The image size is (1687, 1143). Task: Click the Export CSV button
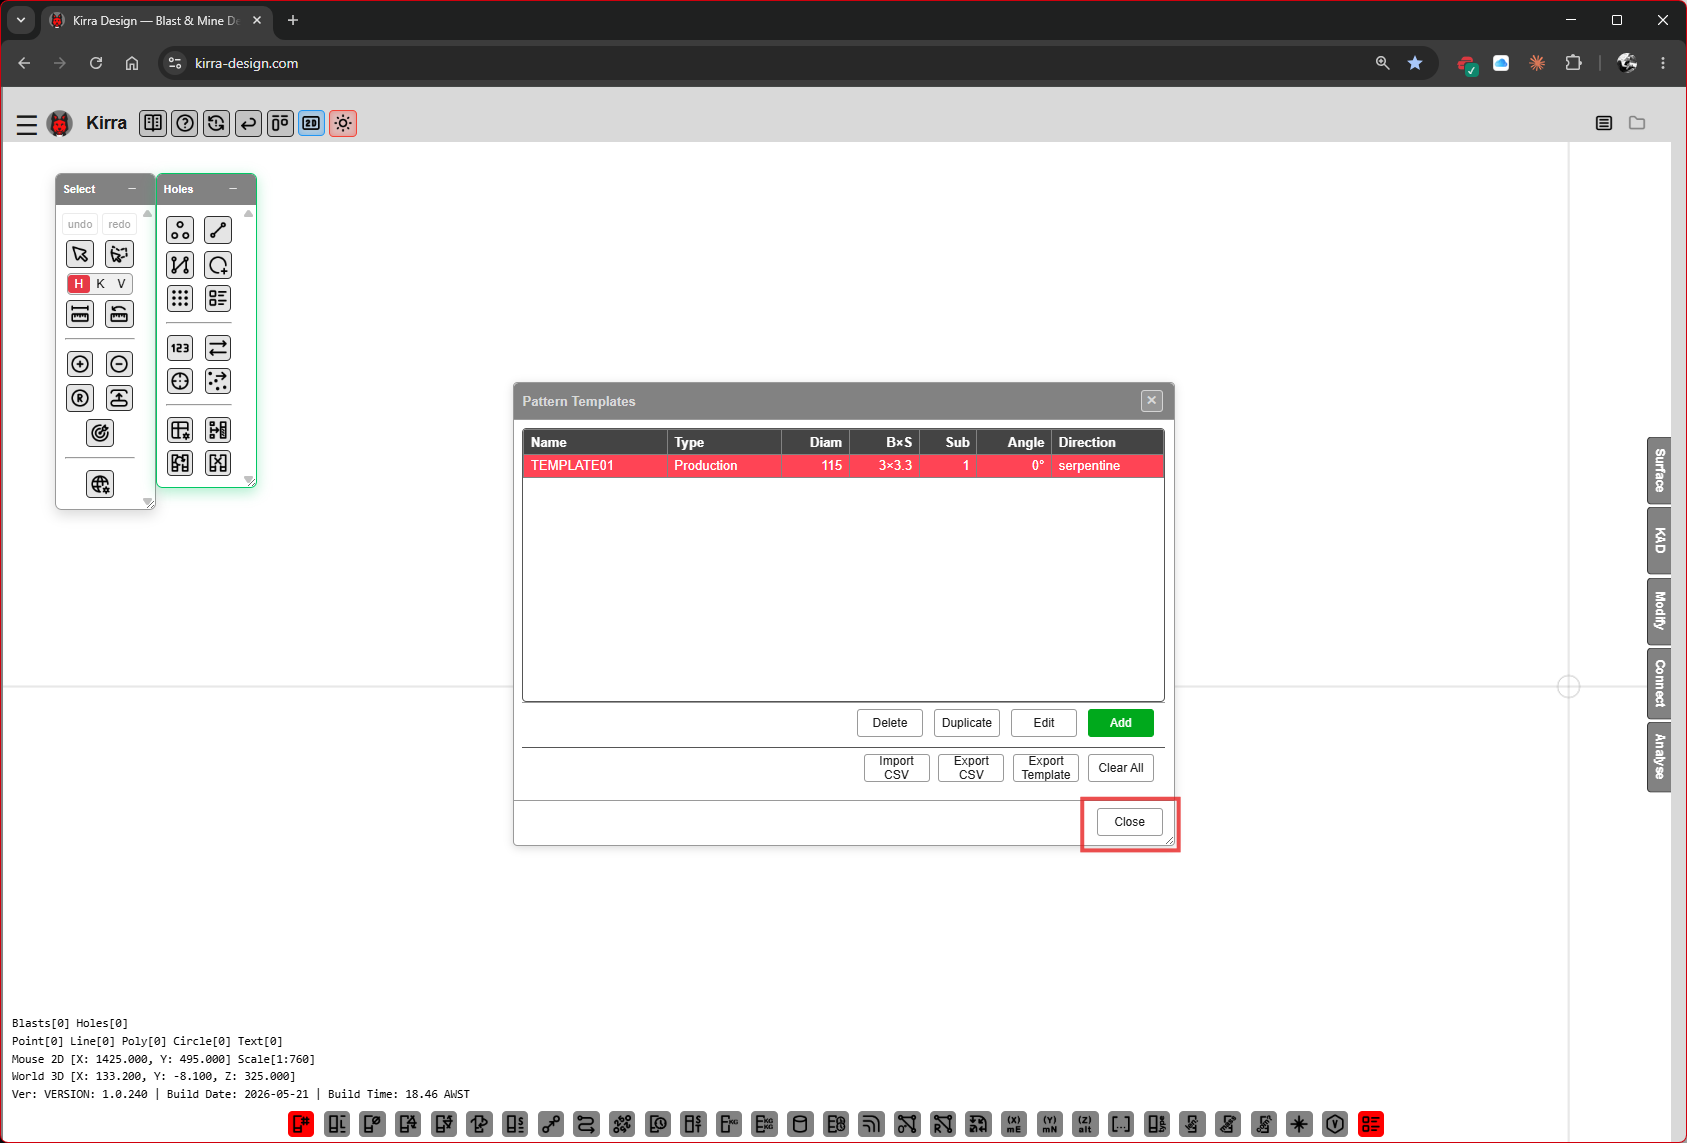pyautogui.click(x=971, y=768)
